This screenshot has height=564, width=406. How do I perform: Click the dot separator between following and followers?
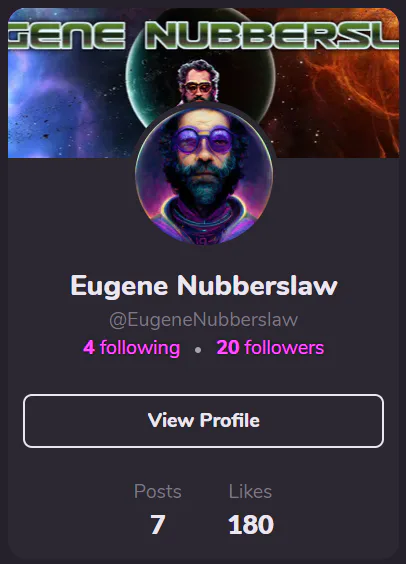pyautogui.click(x=198, y=349)
